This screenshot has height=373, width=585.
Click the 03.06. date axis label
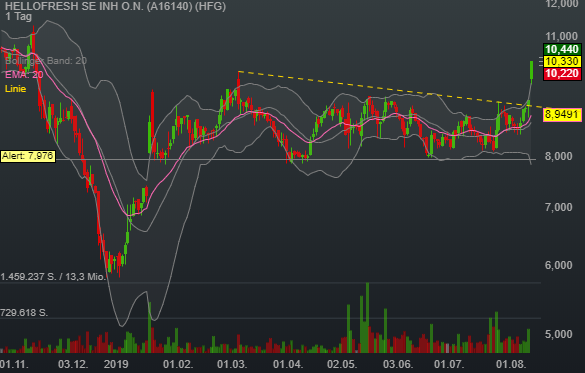(x=398, y=364)
